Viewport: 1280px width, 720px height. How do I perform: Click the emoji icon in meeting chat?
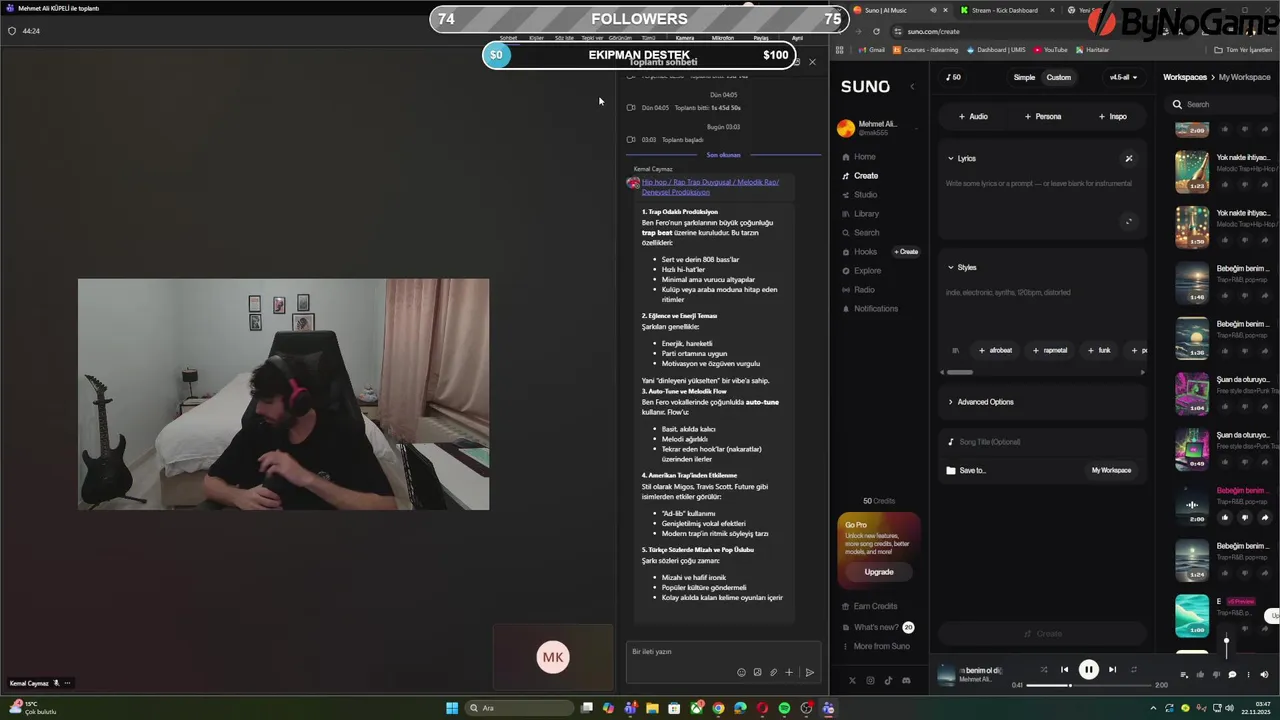point(741,673)
